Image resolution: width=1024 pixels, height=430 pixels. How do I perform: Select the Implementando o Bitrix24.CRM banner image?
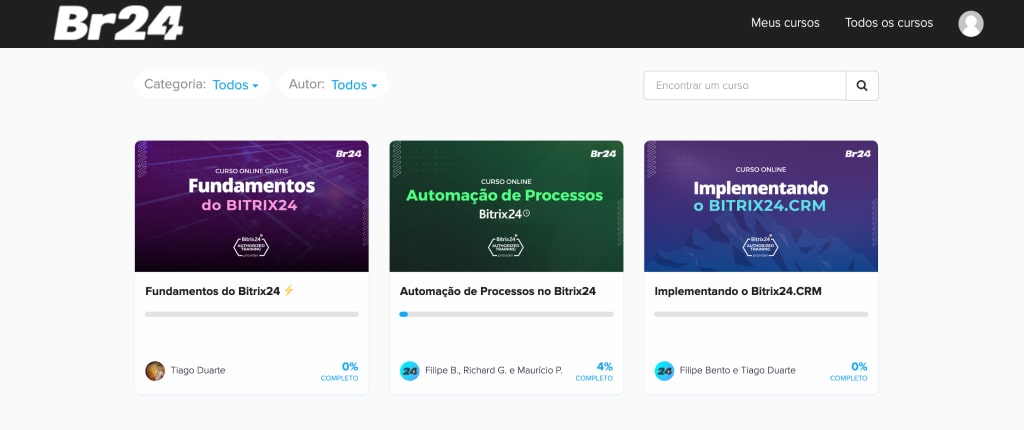pos(760,206)
